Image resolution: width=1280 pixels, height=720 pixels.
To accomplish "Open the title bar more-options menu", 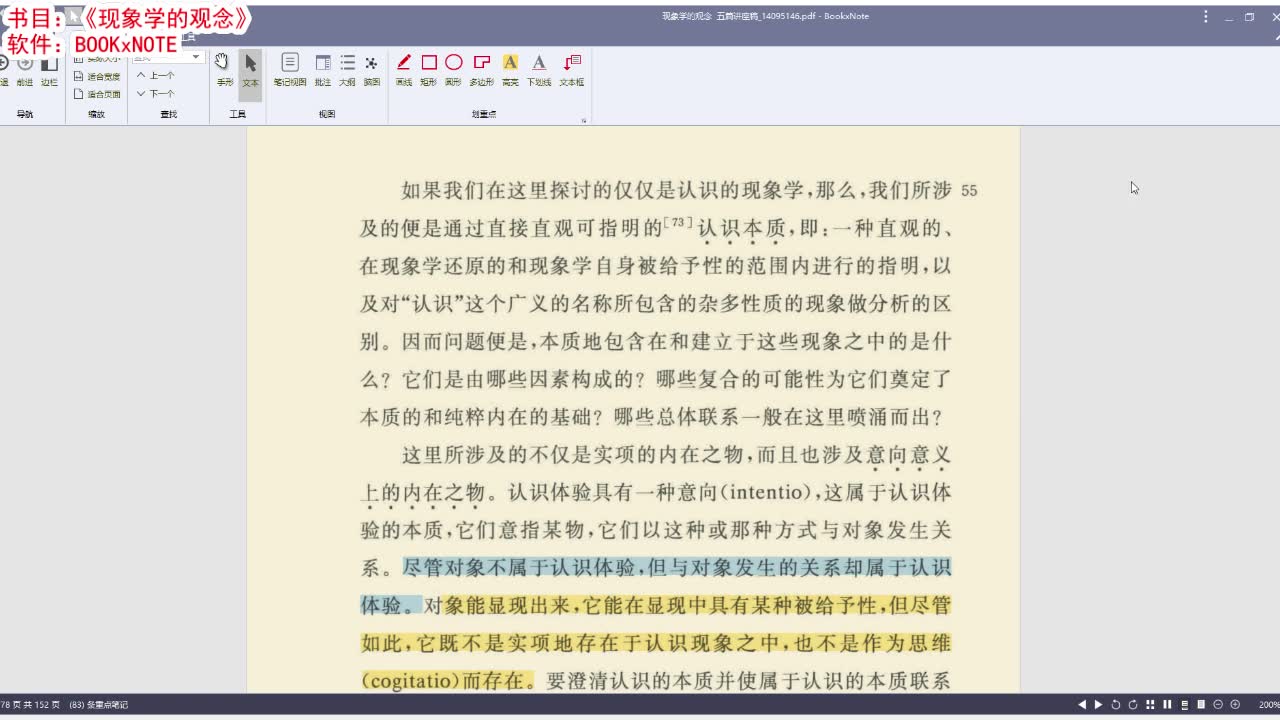I will coord(1206,16).
